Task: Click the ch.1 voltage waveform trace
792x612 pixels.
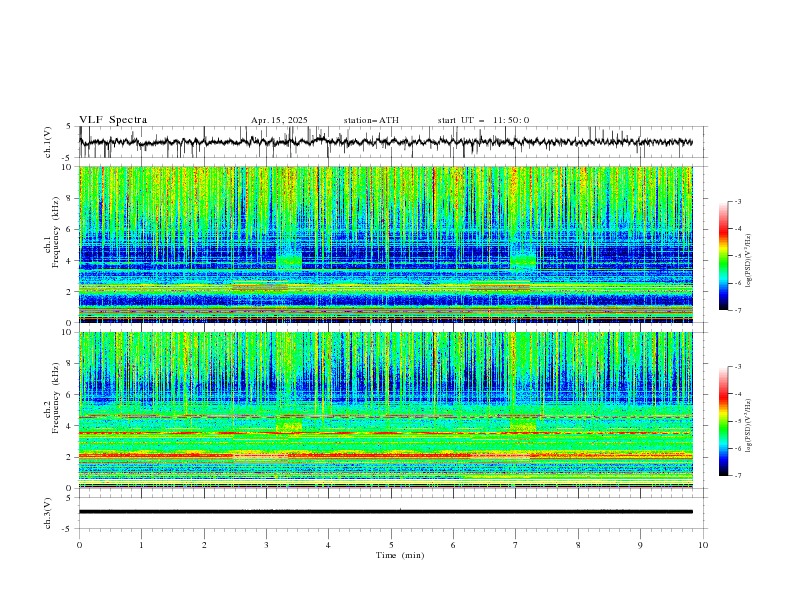Action: [386, 142]
